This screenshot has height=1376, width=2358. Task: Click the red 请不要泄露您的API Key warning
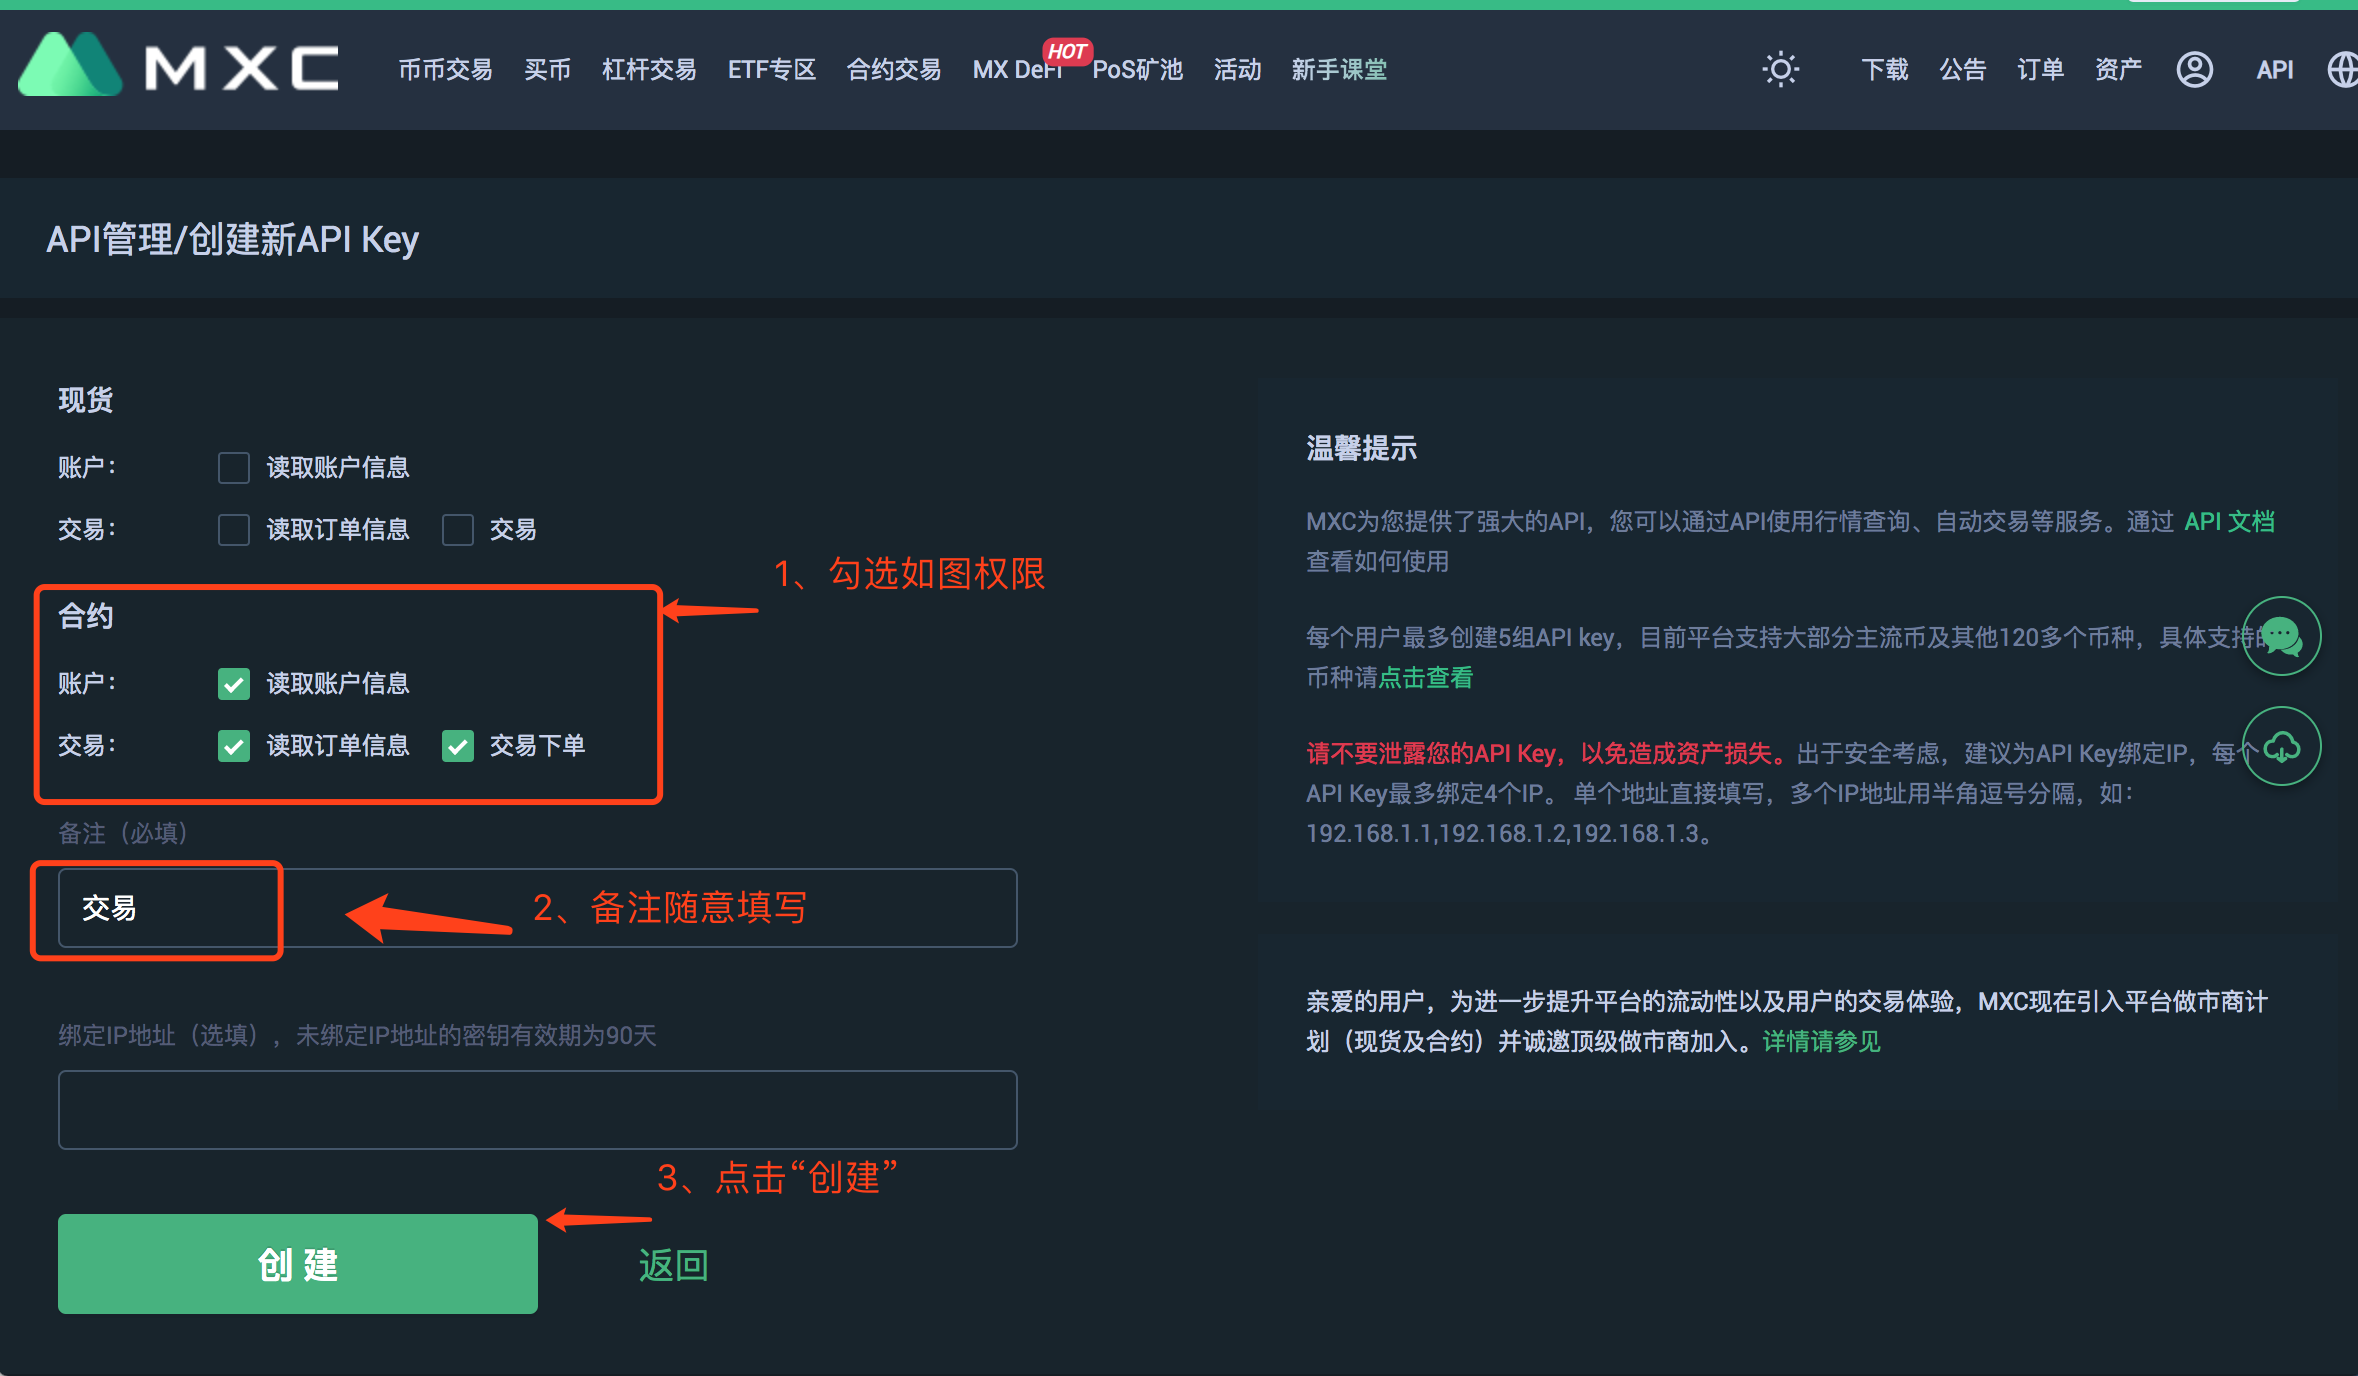[1547, 753]
